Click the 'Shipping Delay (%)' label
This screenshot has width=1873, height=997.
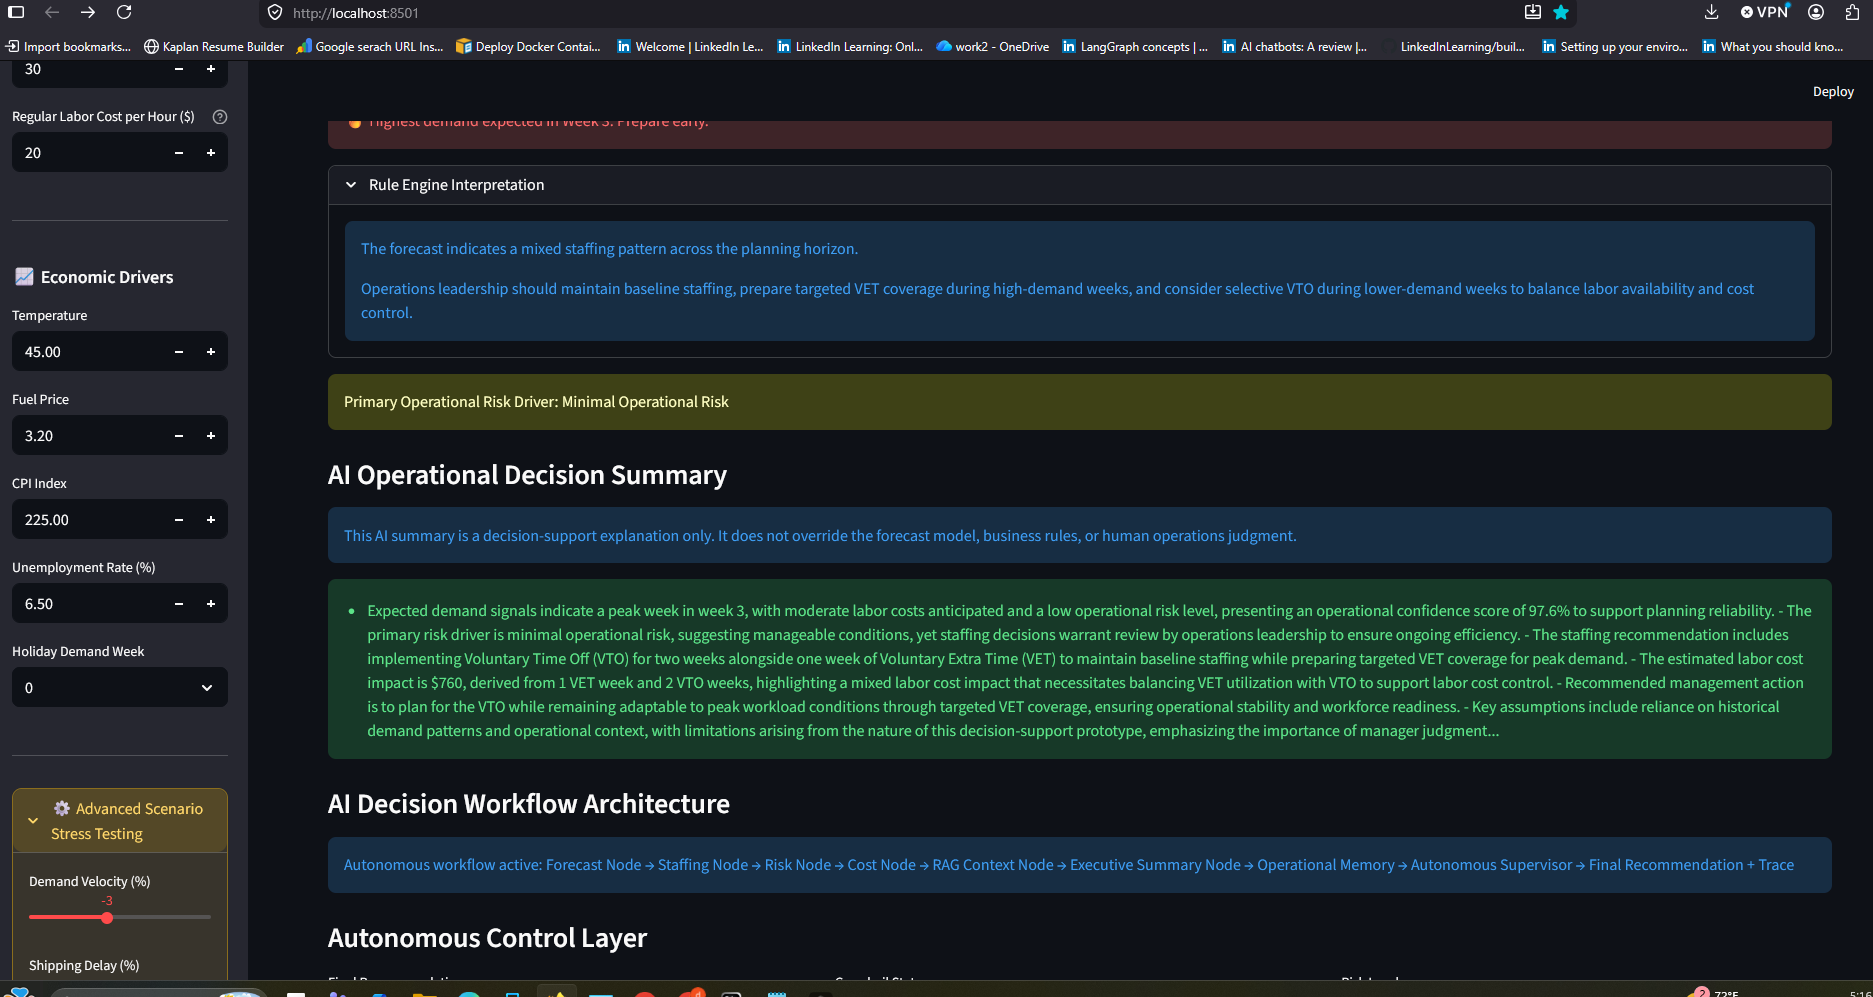coord(84,966)
